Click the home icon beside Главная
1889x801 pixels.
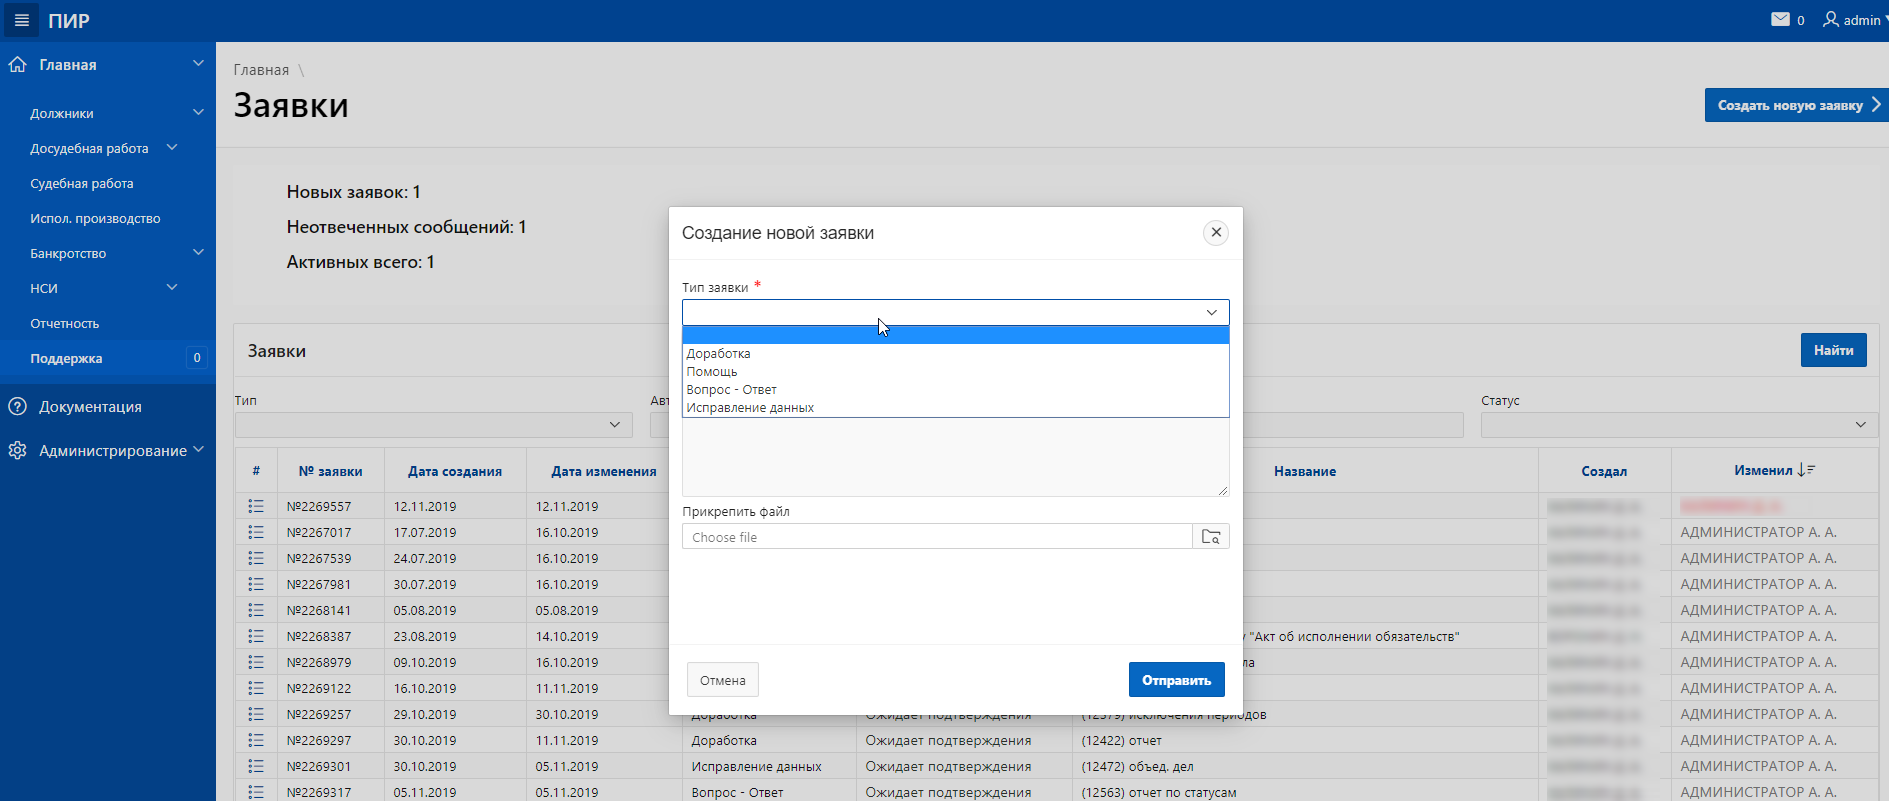pos(17,64)
